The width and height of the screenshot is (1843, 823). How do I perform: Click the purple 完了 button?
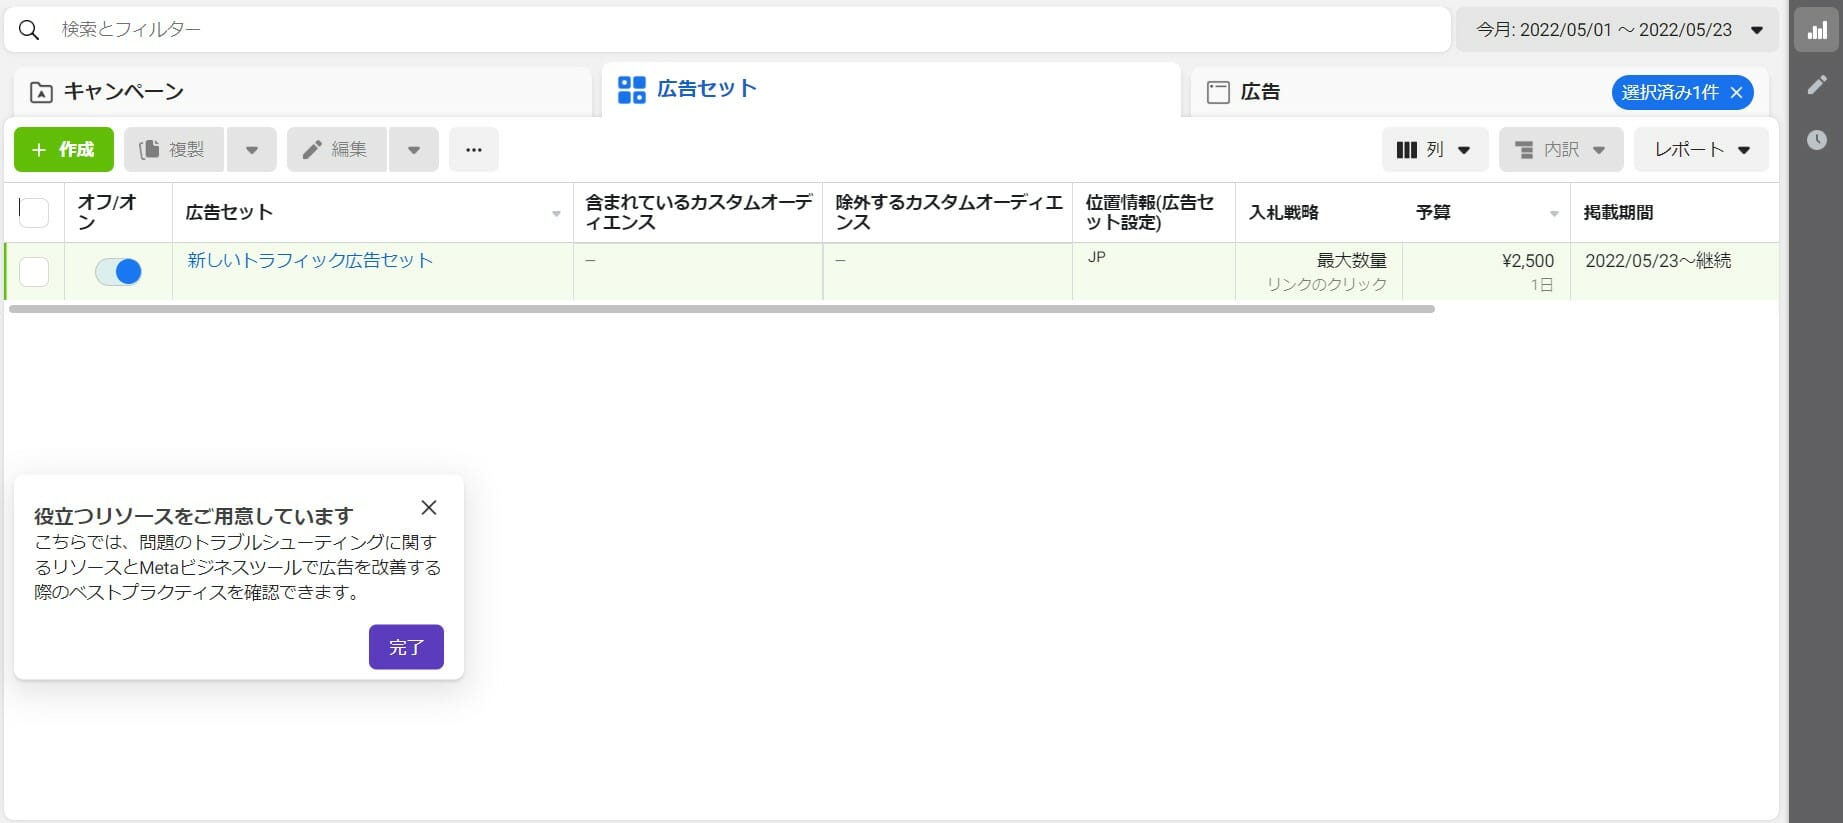406,647
